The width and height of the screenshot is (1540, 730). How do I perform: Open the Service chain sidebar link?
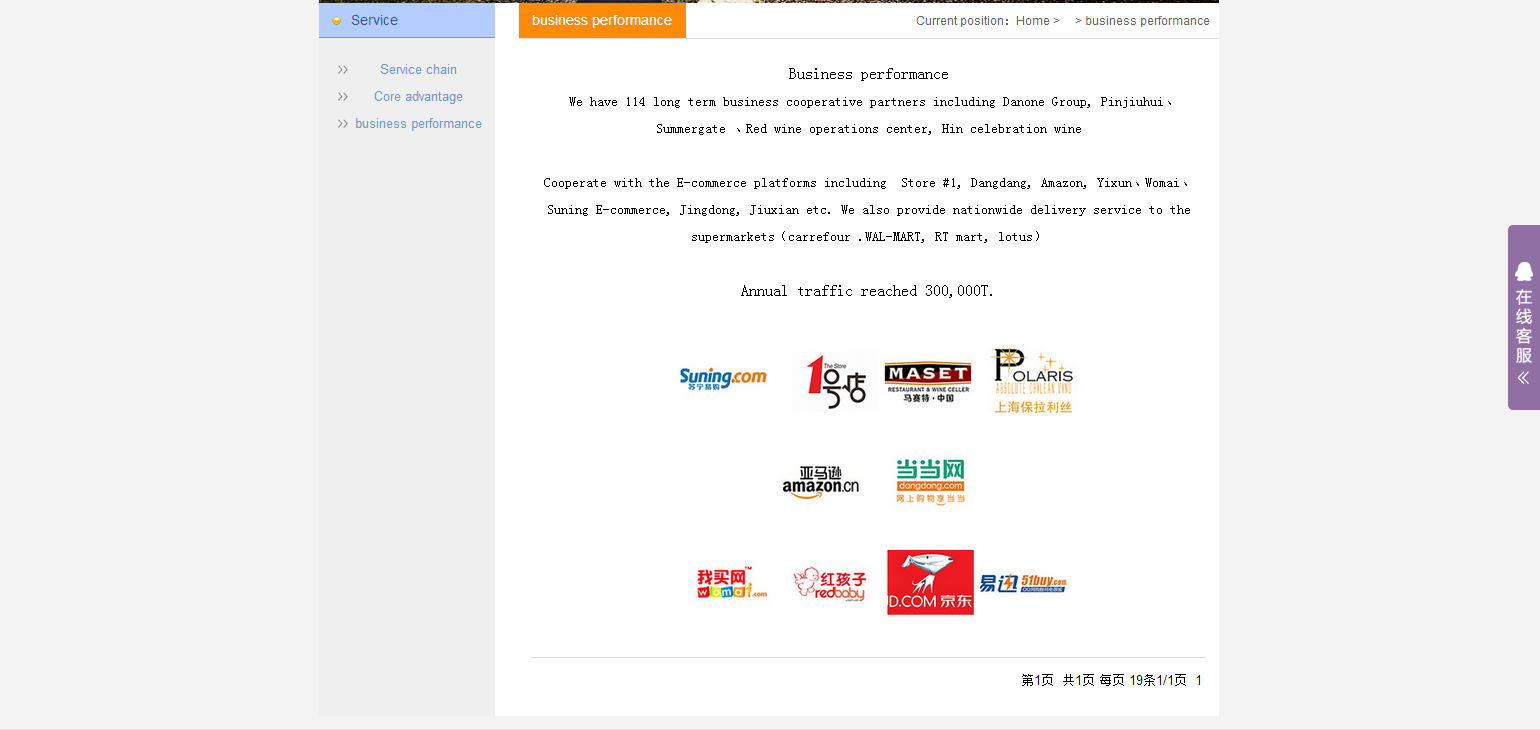pos(418,69)
